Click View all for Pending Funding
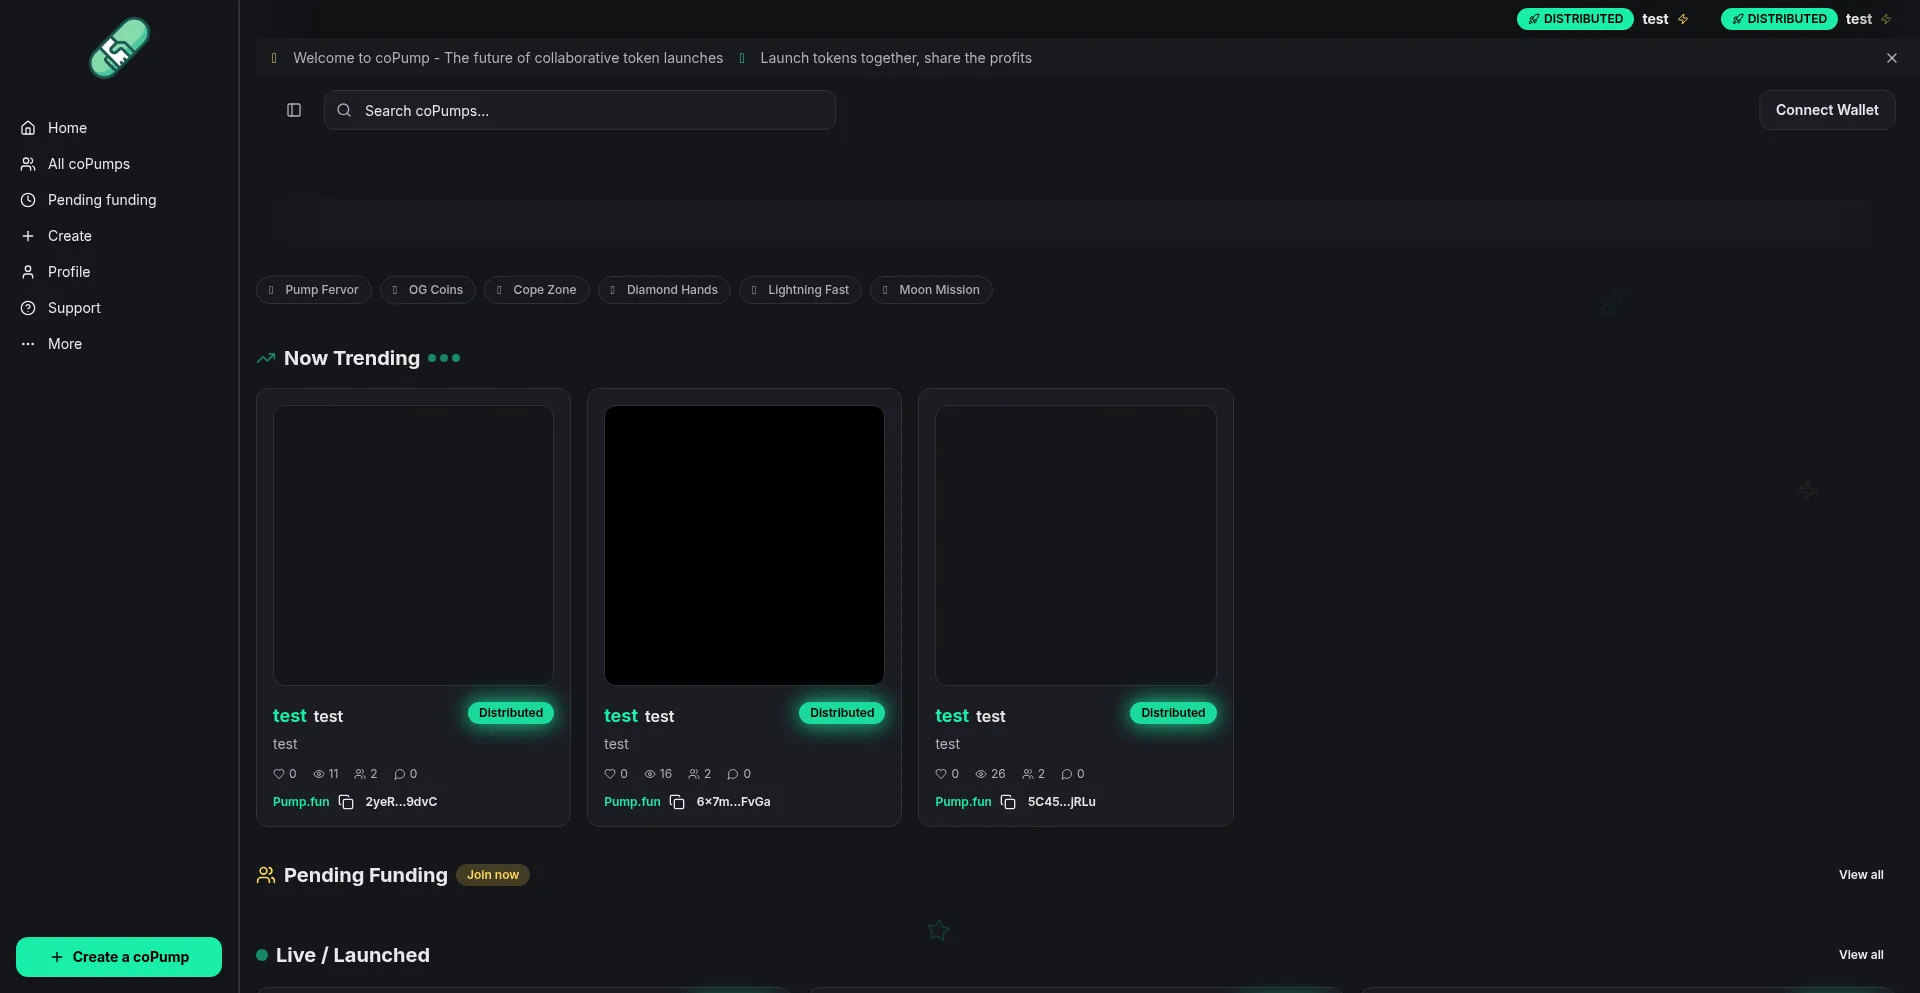 (x=1860, y=875)
